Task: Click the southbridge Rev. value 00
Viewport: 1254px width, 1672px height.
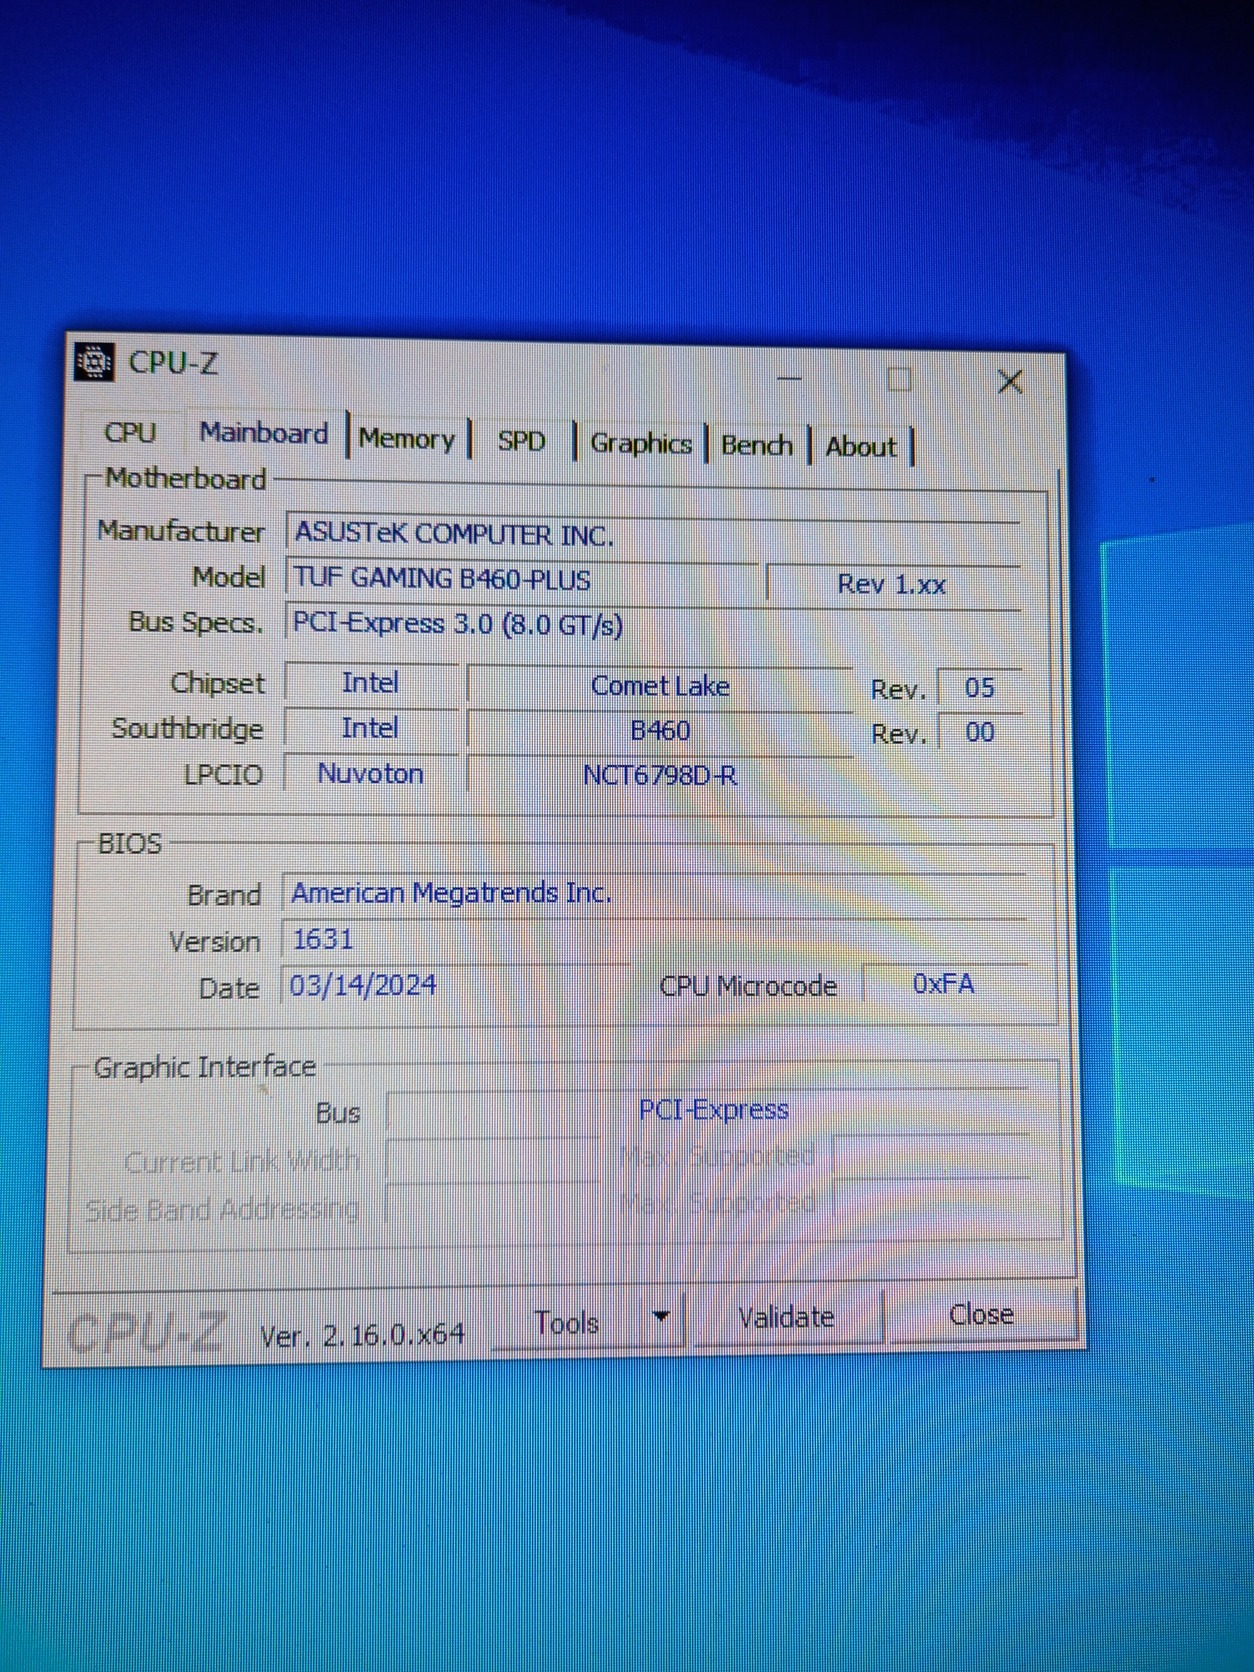Action: tap(979, 733)
